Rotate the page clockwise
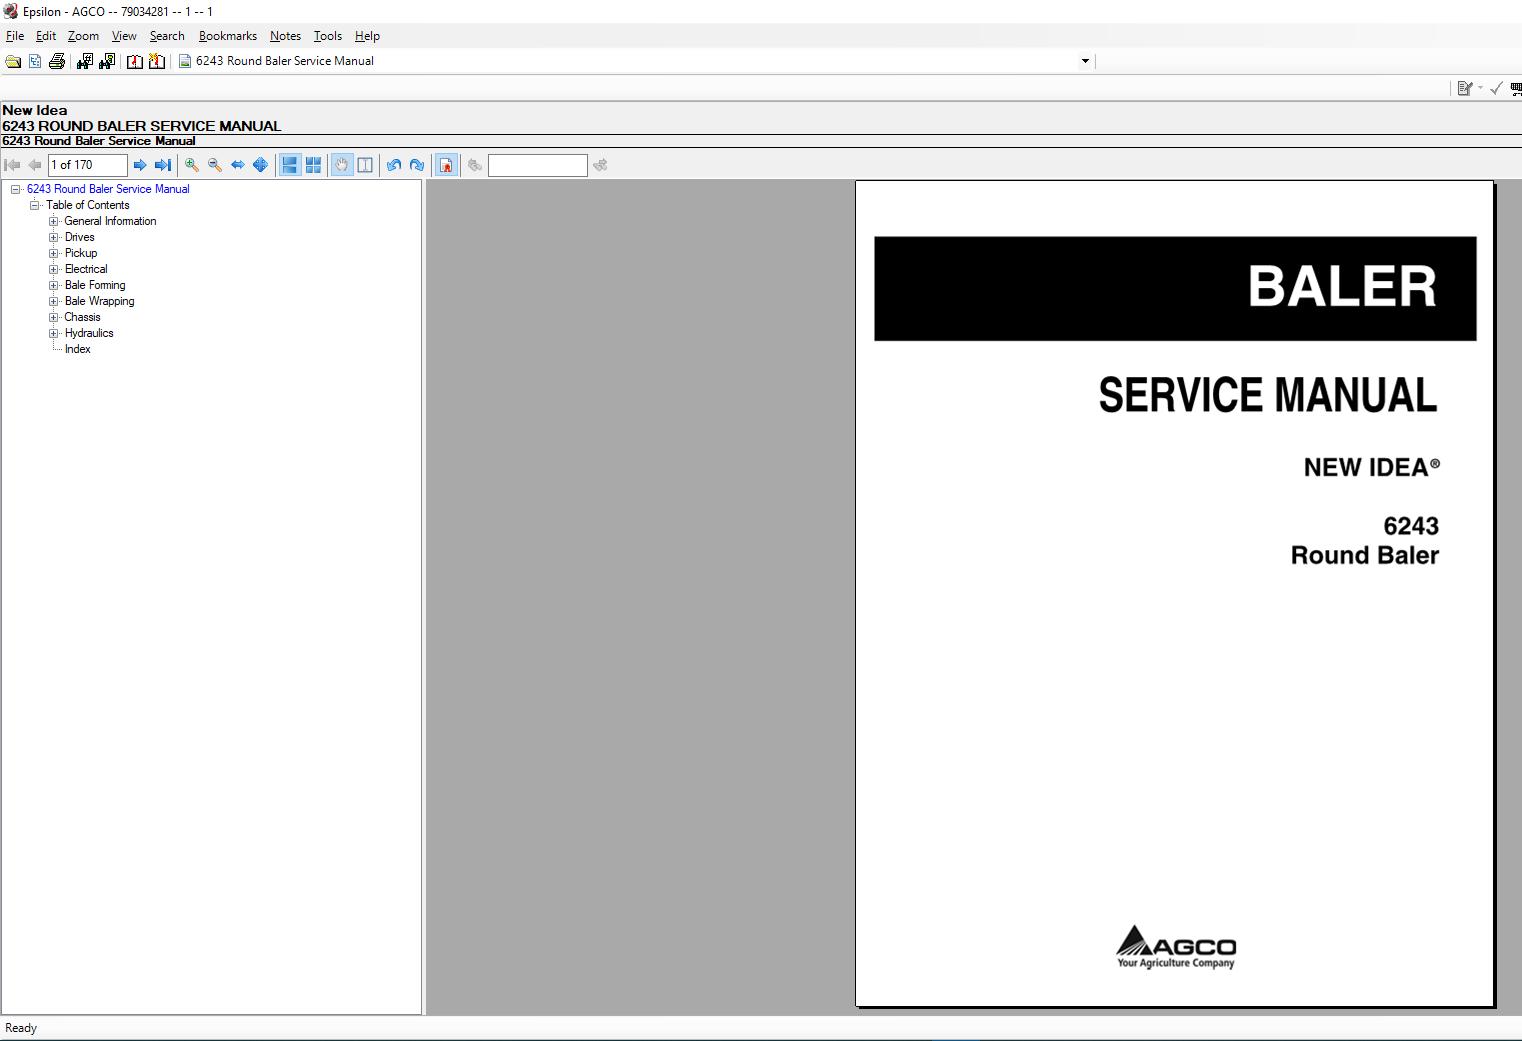The height and width of the screenshot is (1041, 1522). (x=417, y=165)
